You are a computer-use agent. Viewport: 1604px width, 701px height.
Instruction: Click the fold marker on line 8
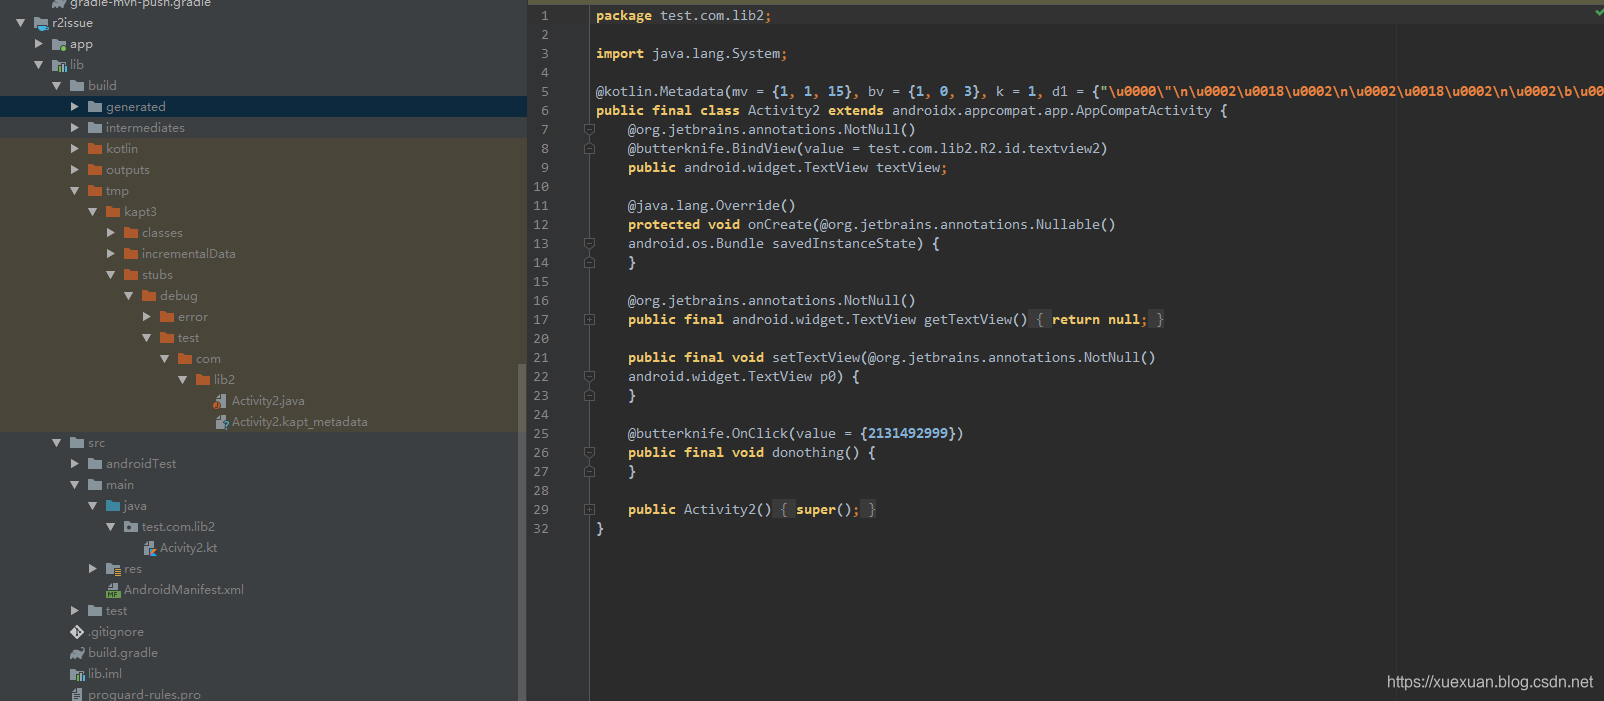tap(589, 149)
